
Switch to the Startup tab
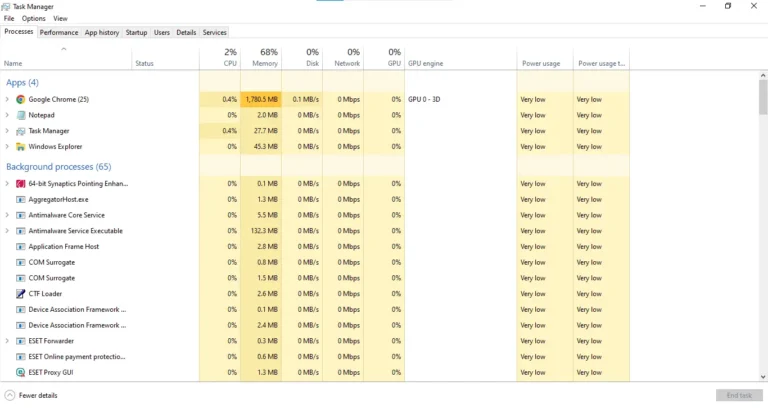(136, 32)
